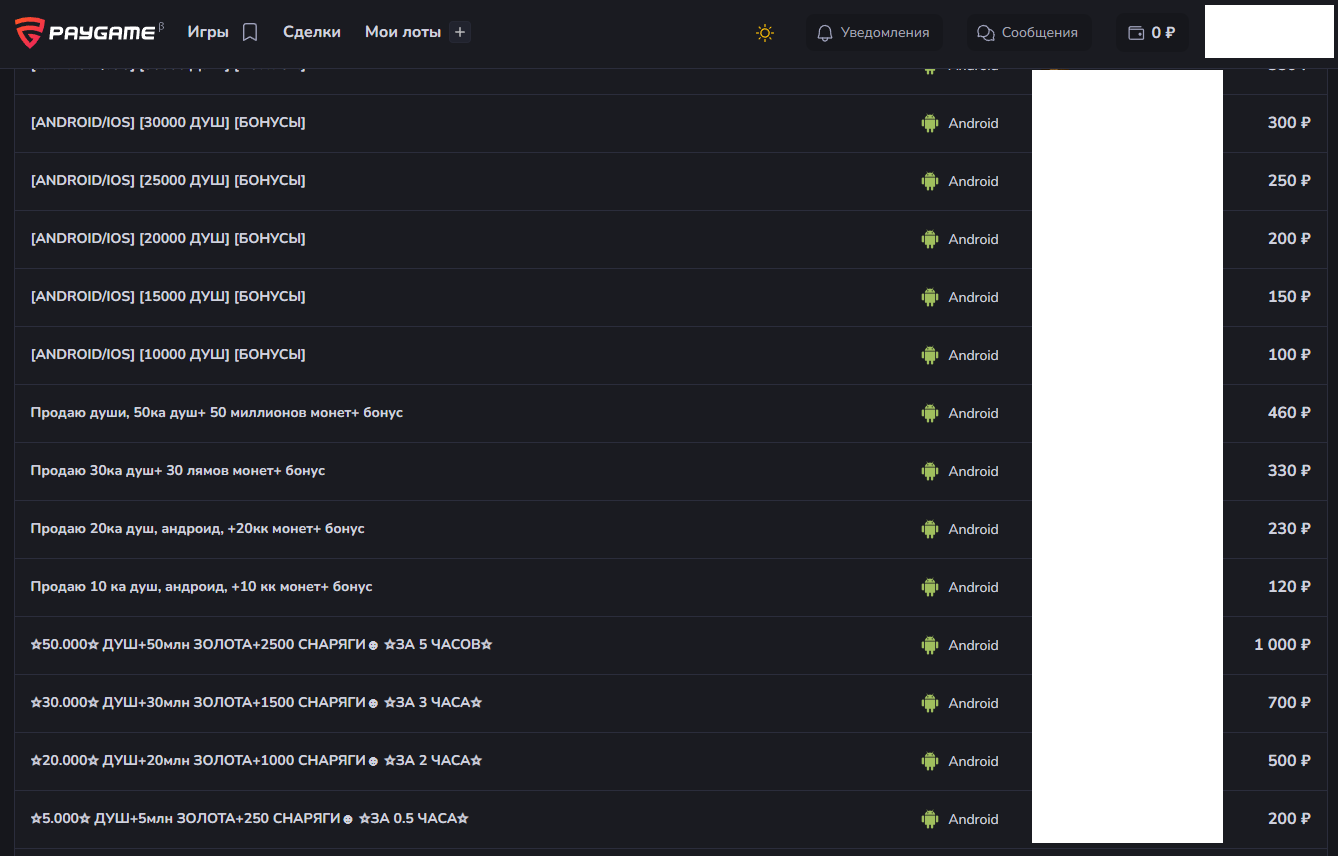The image size is (1338, 856).
Task: Click Android icon in 25000 ДУШ row
Action: click(930, 181)
